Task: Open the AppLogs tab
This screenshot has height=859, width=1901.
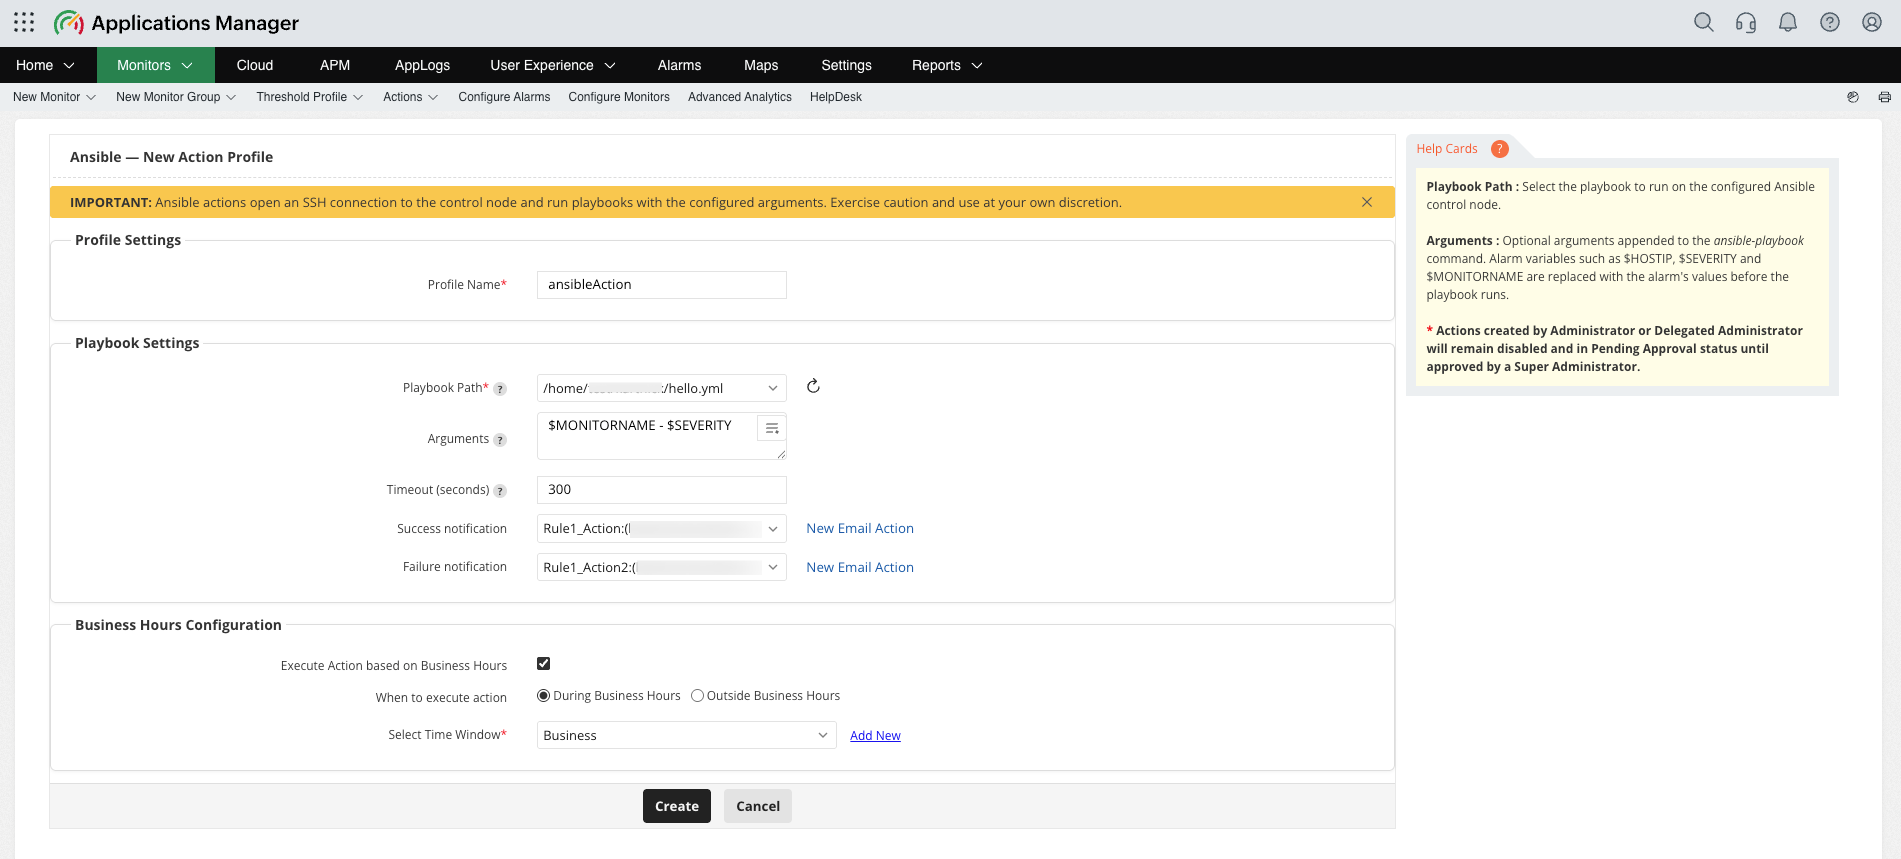Action: click(x=422, y=65)
